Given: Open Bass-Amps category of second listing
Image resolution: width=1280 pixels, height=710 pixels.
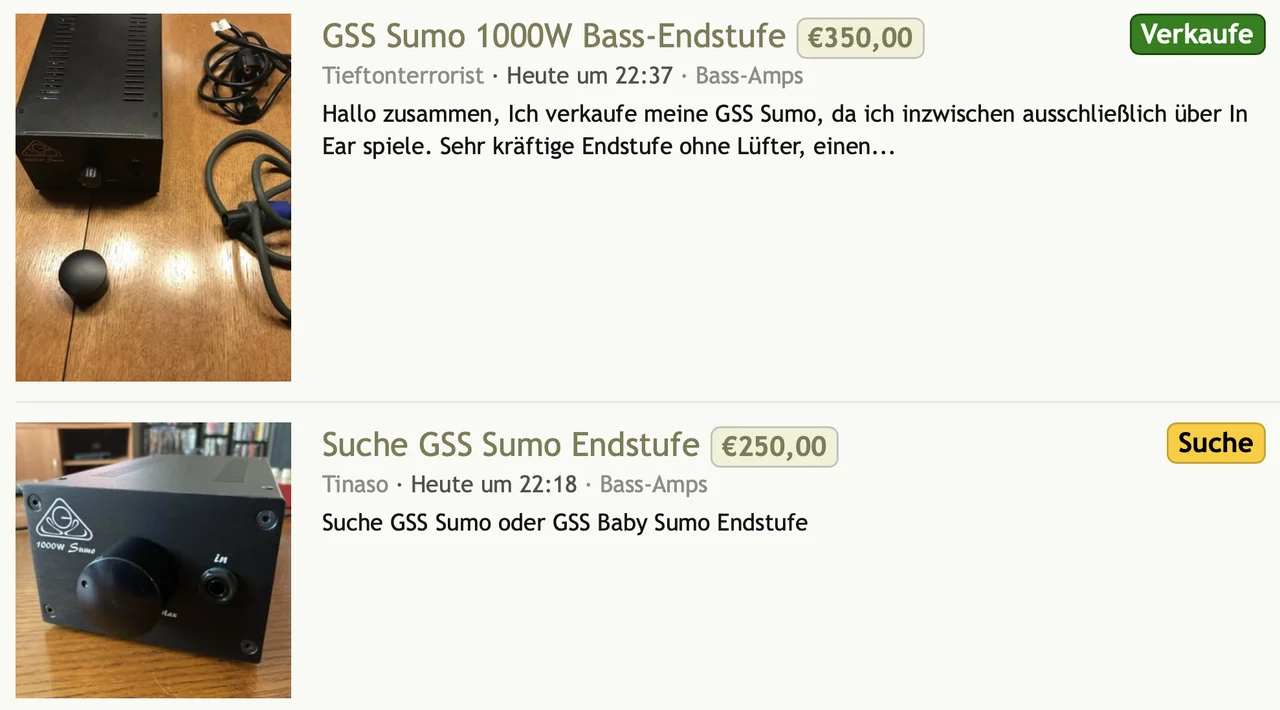Looking at the screenshot, I should pyautogui.click(x=653, y=485).
